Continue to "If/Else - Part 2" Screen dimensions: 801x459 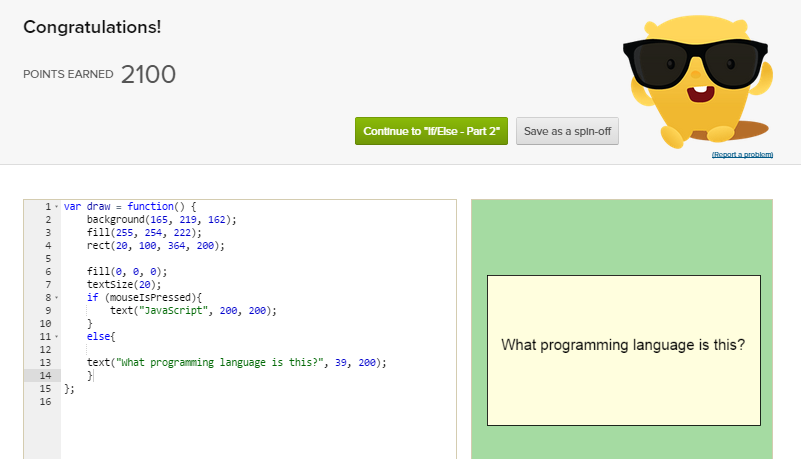point(432,131)
